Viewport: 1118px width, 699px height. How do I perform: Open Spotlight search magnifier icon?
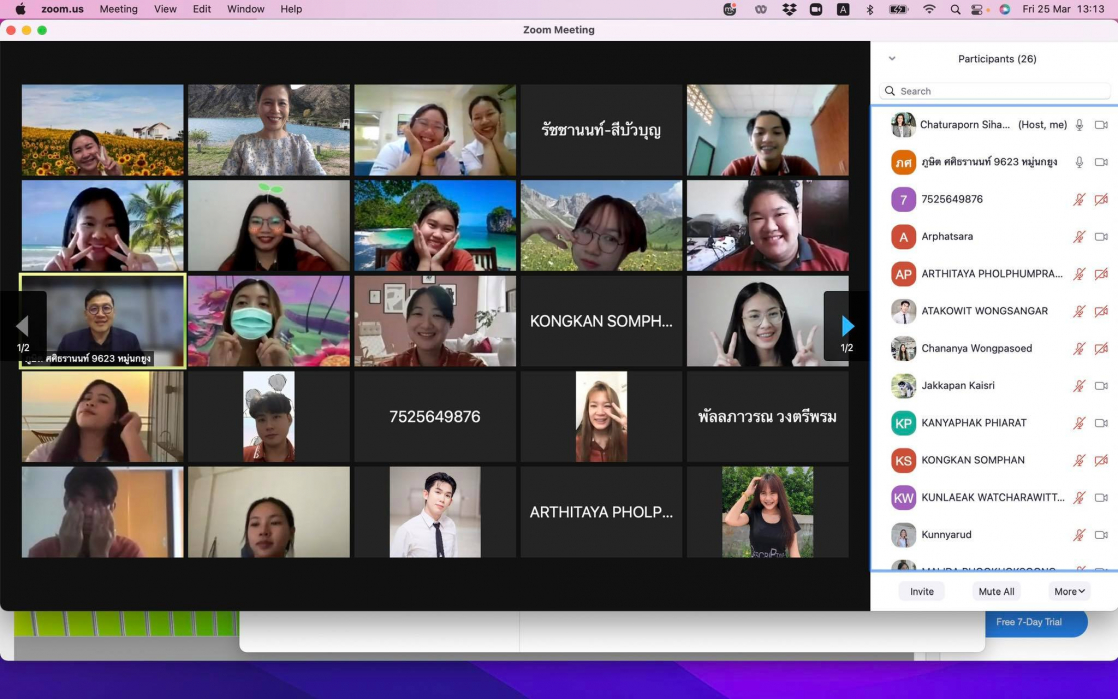[x=955, y=9]
